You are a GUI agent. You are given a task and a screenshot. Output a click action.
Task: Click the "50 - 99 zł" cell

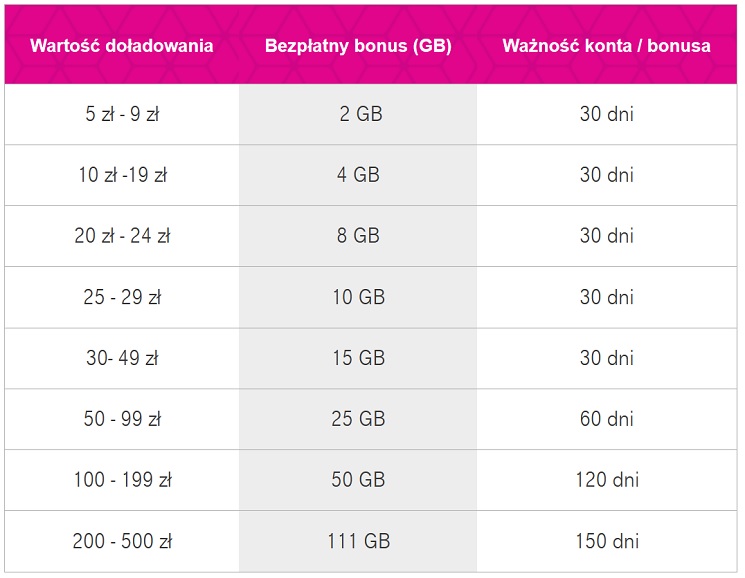tap(122, 419)
